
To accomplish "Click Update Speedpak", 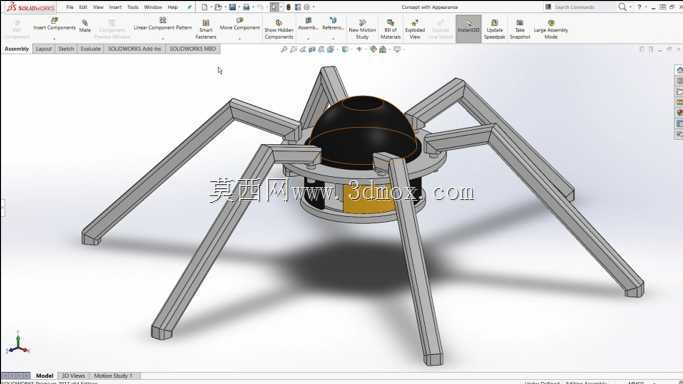I will [x=494, y=30].
